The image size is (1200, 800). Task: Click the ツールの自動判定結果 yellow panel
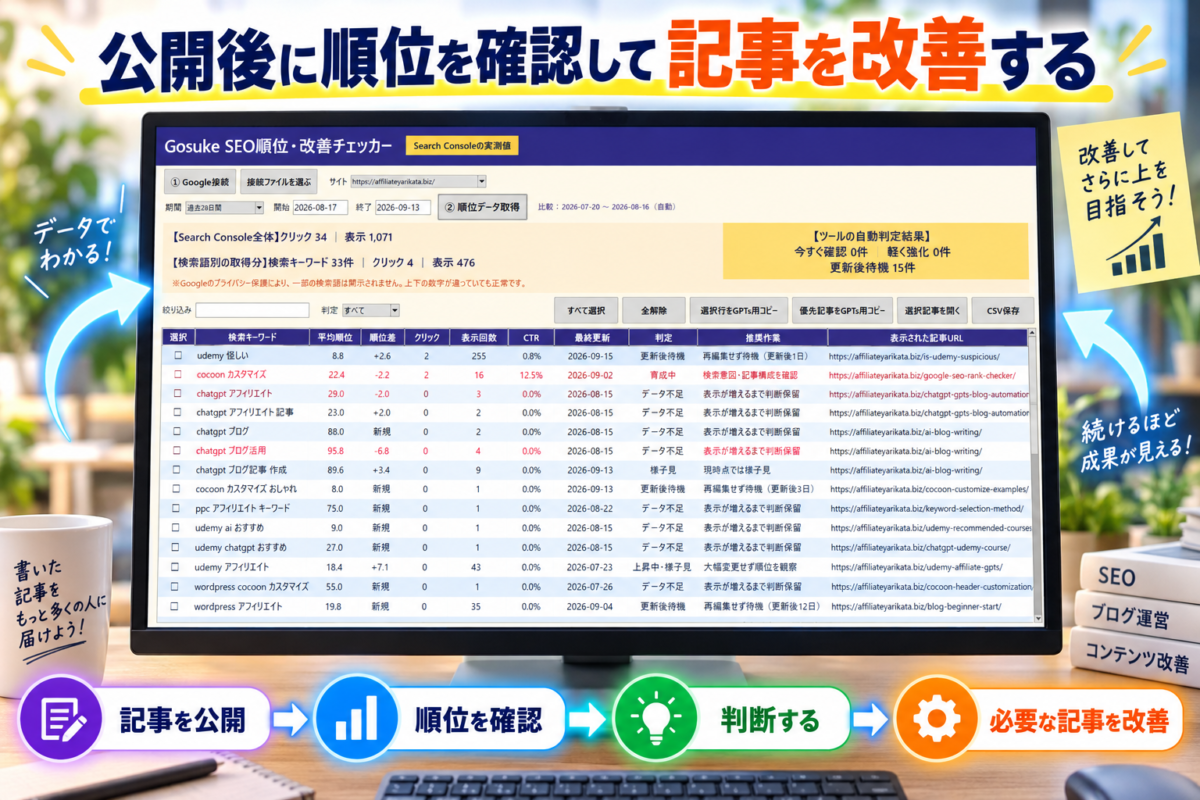coord(876,252)
